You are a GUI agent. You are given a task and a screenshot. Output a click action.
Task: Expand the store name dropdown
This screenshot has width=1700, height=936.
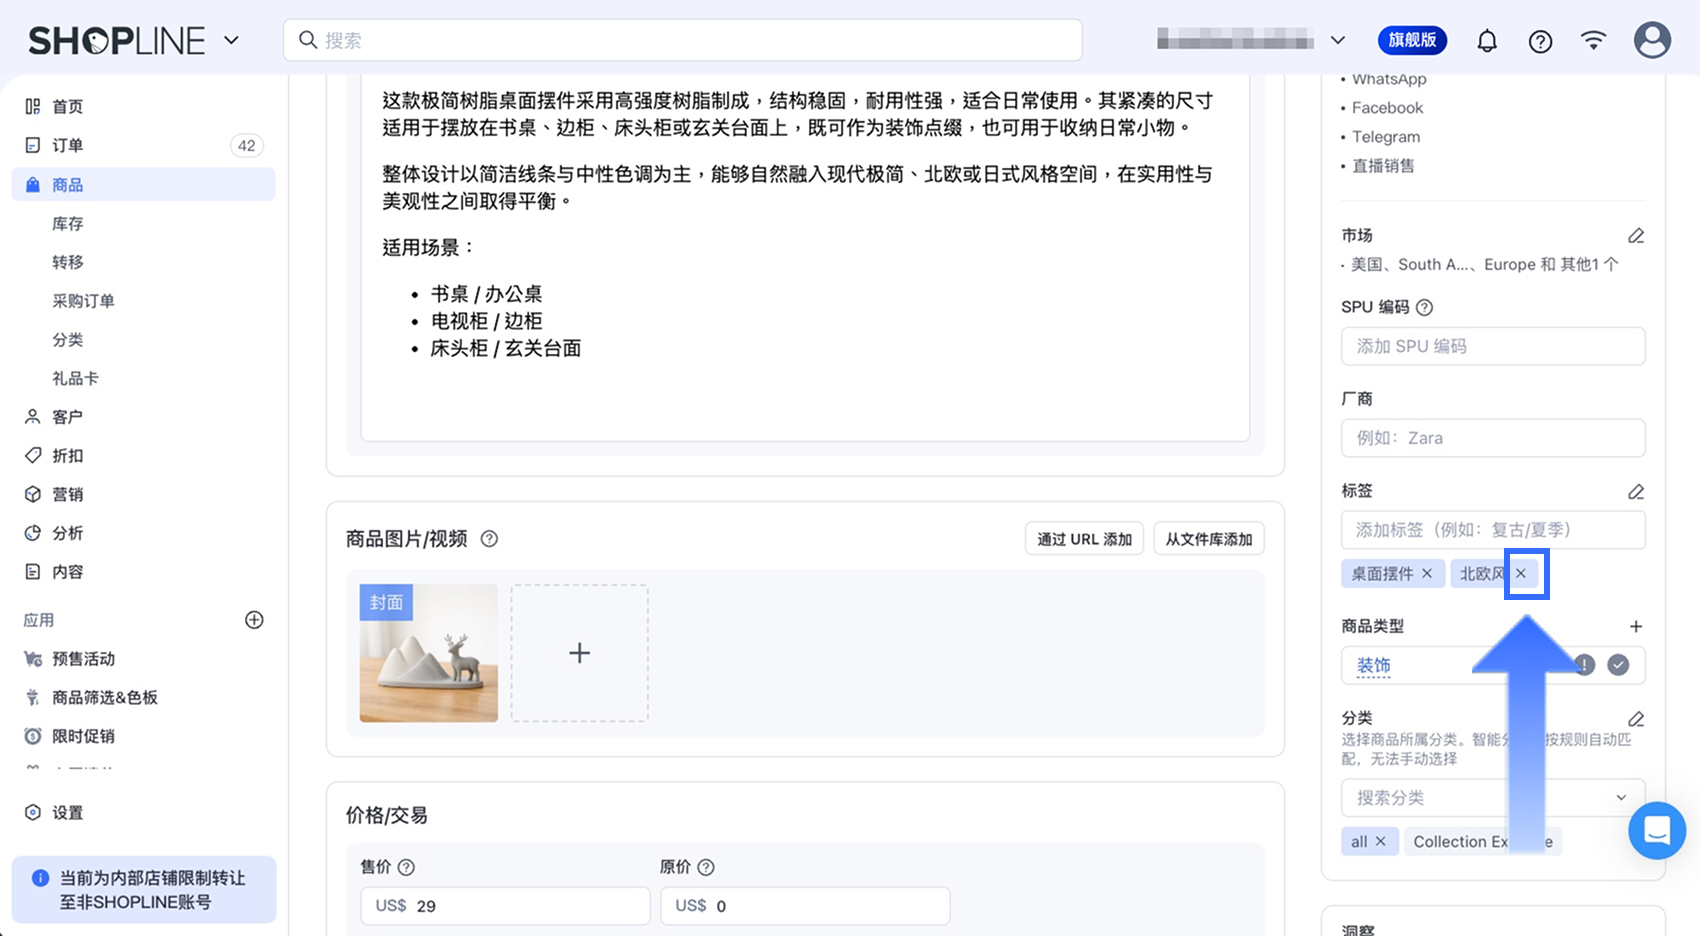tap(1338, 41)
